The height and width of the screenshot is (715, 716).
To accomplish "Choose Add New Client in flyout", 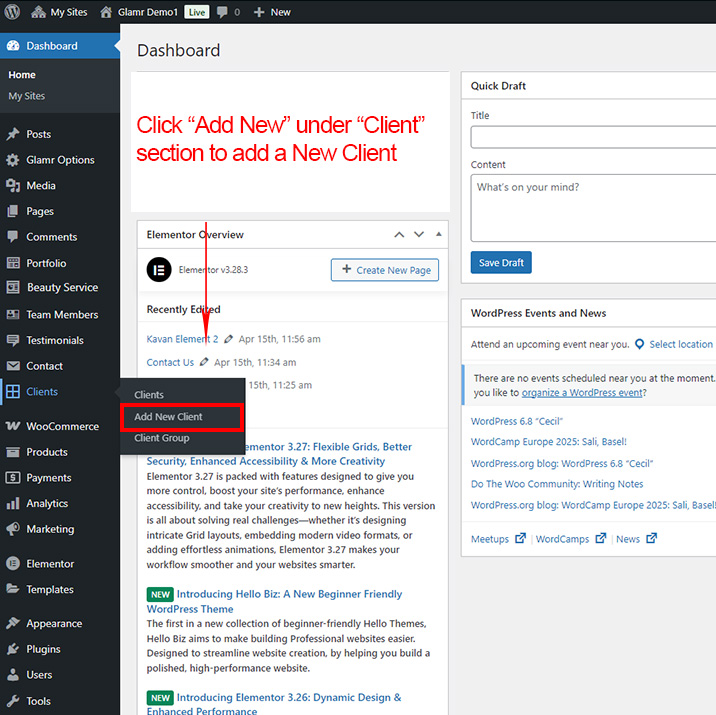I will (x=168, y=416).
